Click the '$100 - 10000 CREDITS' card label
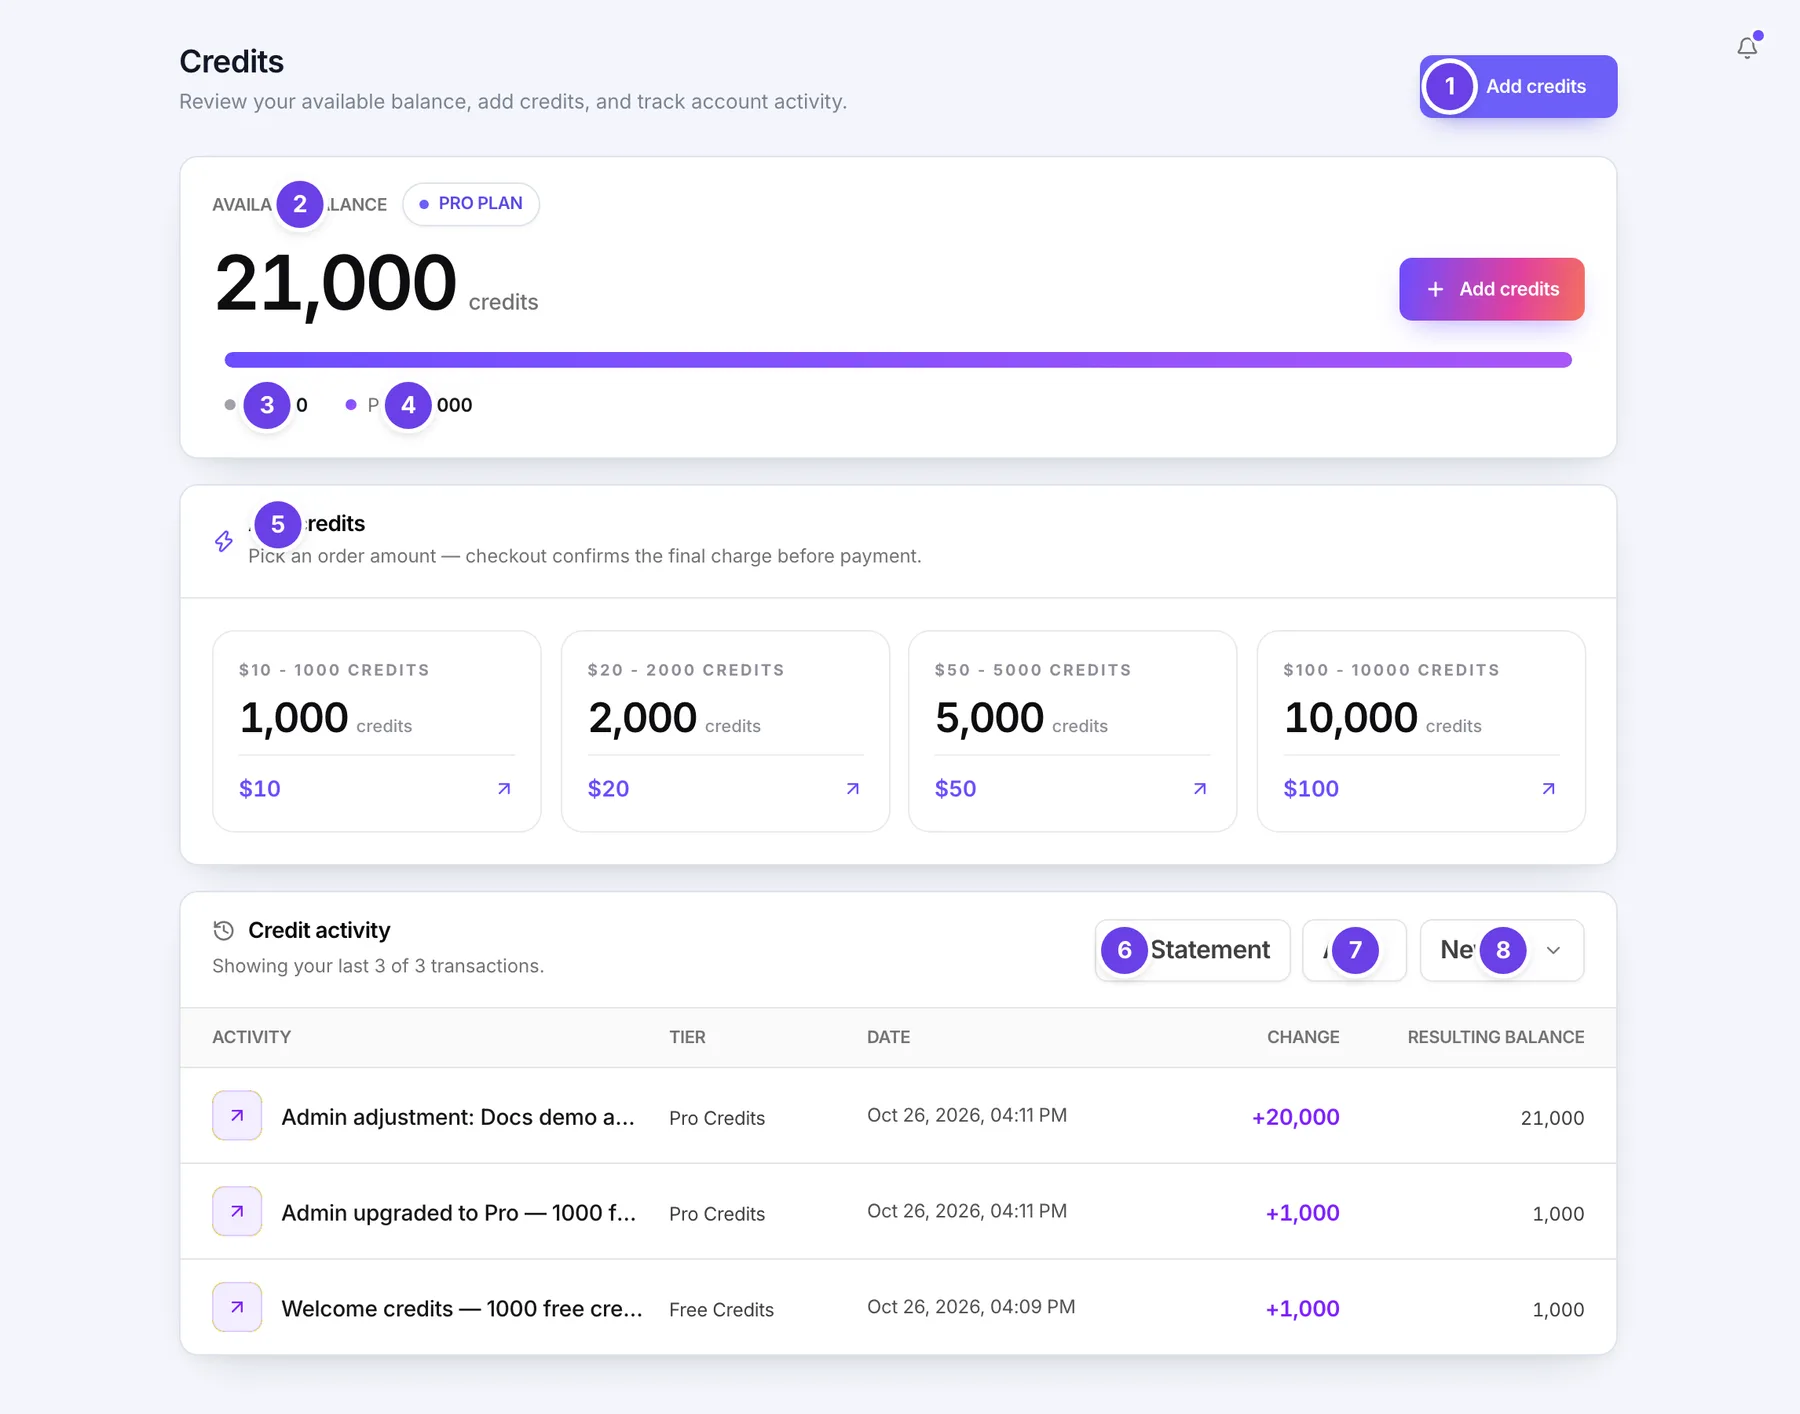 coord(1391,670)
